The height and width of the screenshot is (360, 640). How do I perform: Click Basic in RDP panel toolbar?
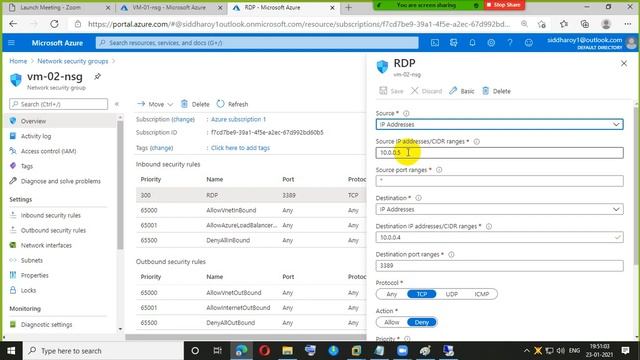[x=462, y=91]
